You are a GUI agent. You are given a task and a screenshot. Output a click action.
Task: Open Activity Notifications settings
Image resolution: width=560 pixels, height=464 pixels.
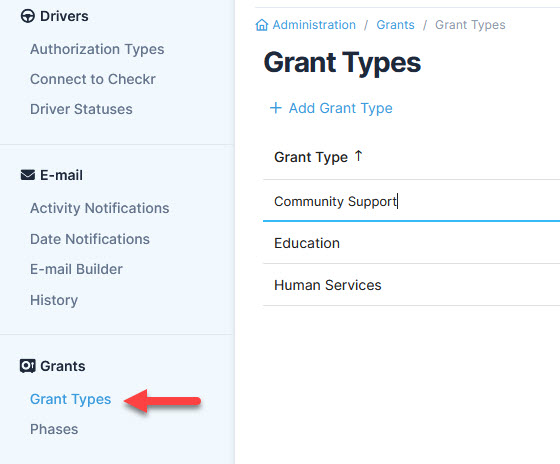pyautogui.click(x=100, y=208)
